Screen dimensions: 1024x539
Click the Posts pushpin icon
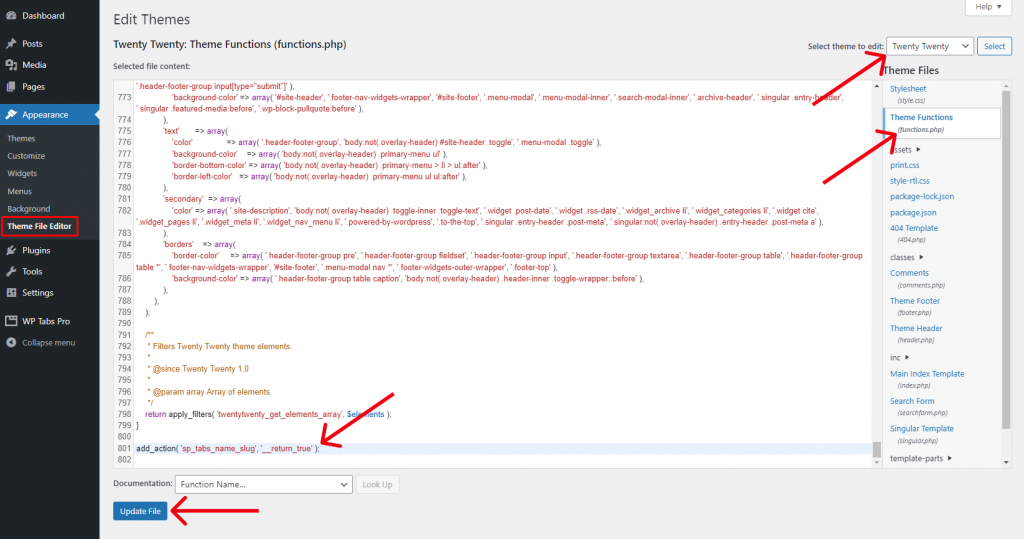tap(11, 44)
